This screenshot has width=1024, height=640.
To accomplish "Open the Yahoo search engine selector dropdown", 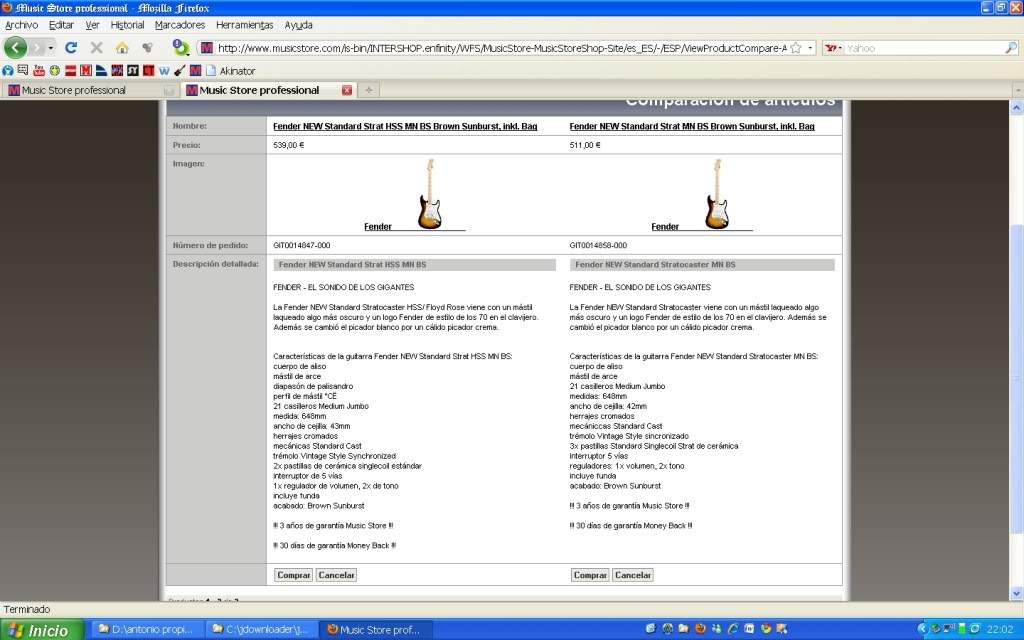I will click(x=833, y=48).
